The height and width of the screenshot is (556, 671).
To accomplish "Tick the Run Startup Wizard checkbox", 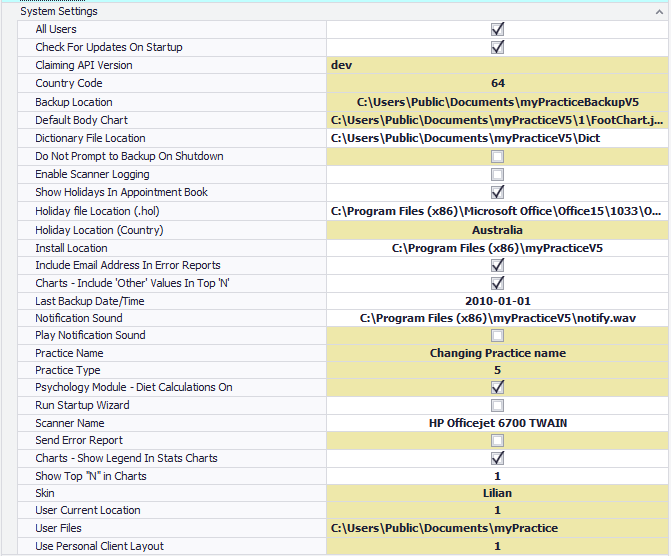I will (x=497, y=405).
